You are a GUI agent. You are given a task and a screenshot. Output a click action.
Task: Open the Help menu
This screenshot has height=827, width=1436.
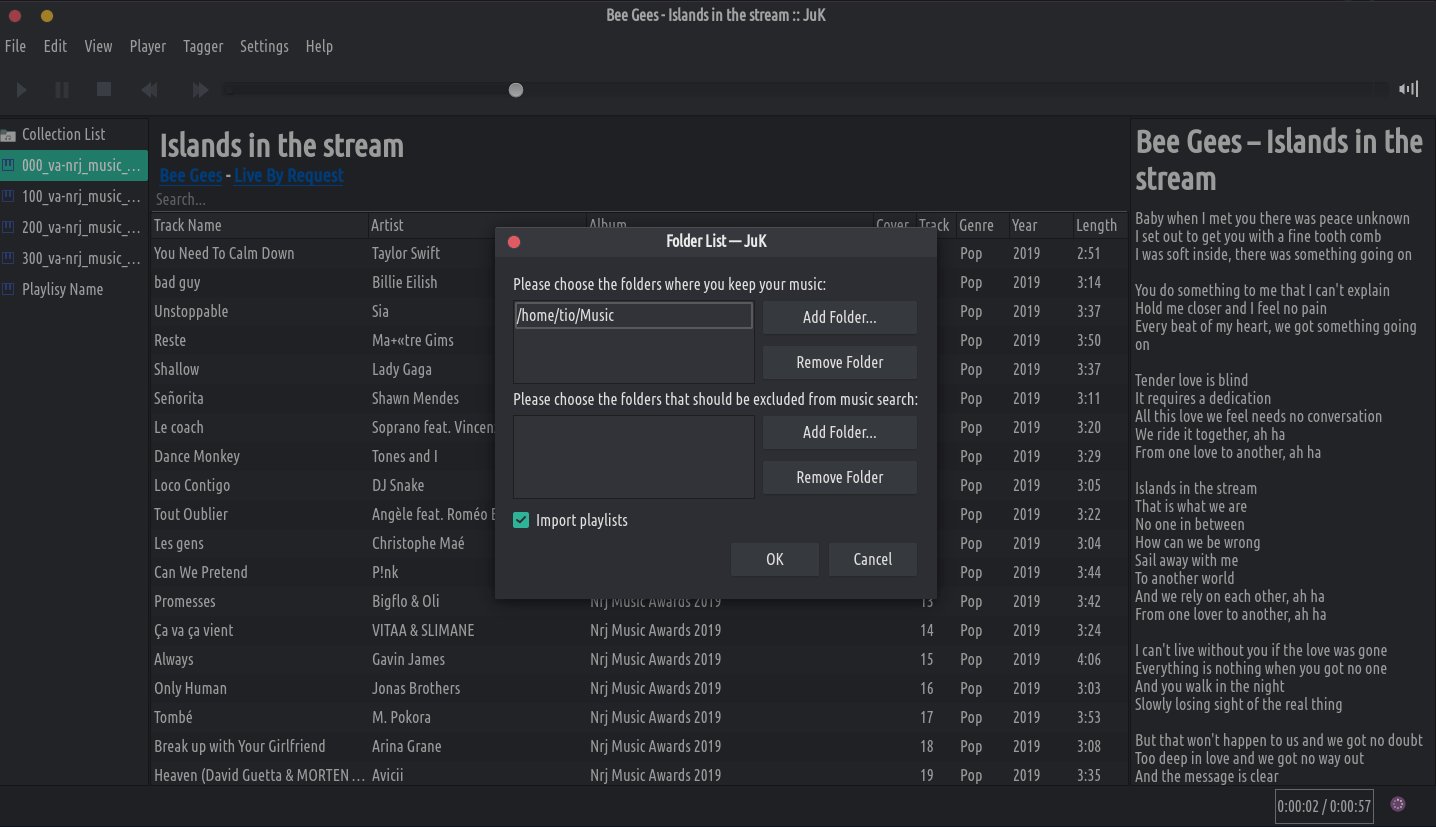point(319,46)
